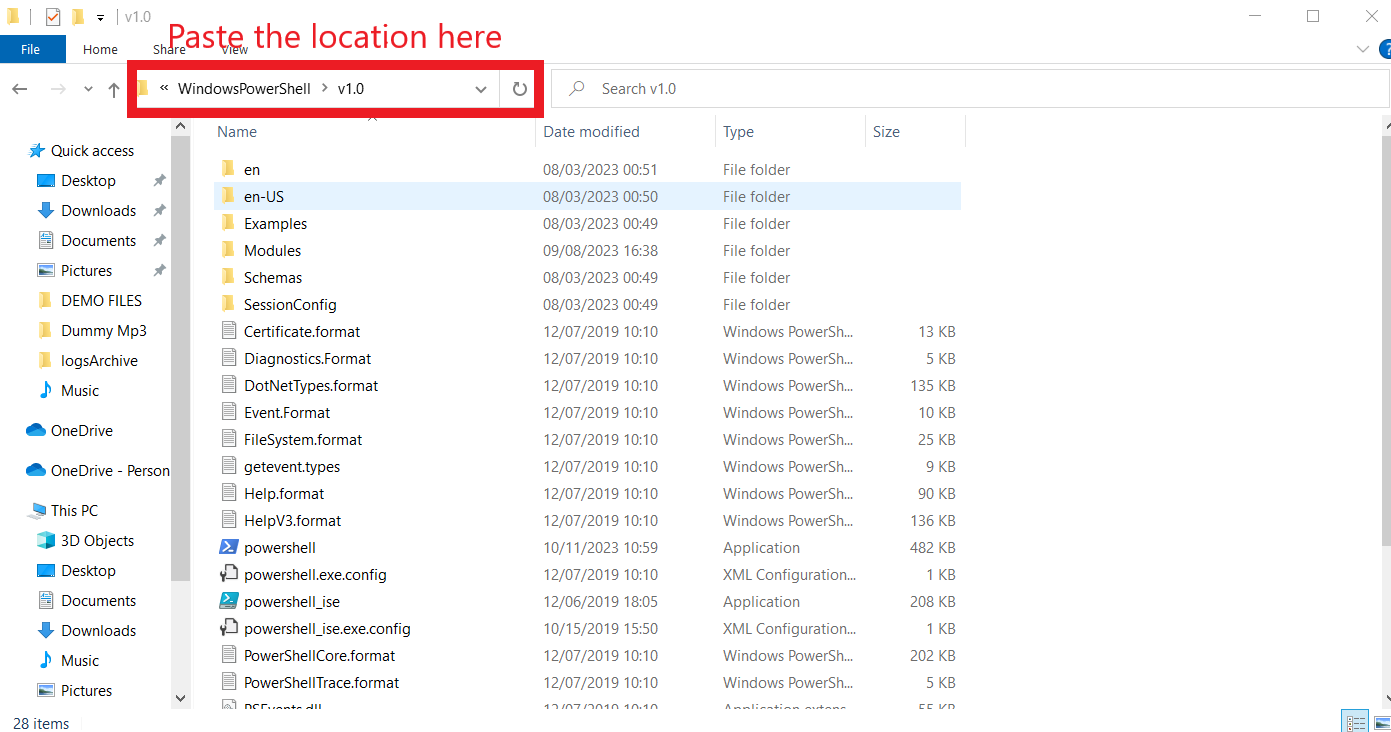1391x732 pixels.
Task: Select the en-US folder
Action: point(587,197)
